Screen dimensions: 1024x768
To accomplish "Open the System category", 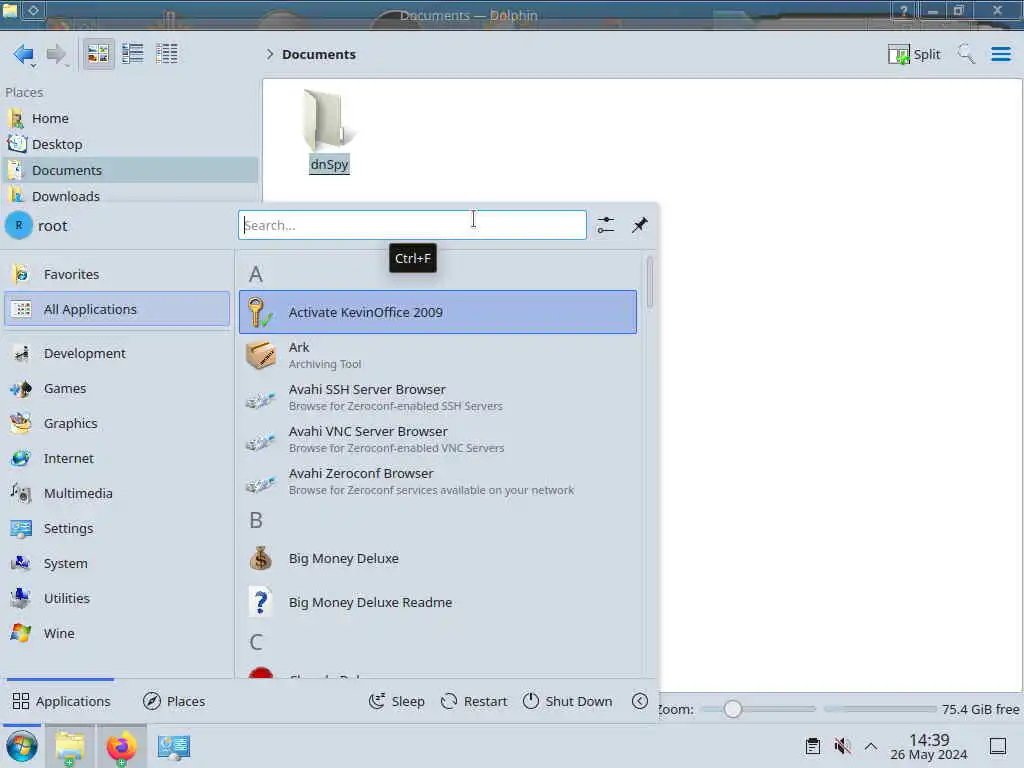I will click(117, 564).
